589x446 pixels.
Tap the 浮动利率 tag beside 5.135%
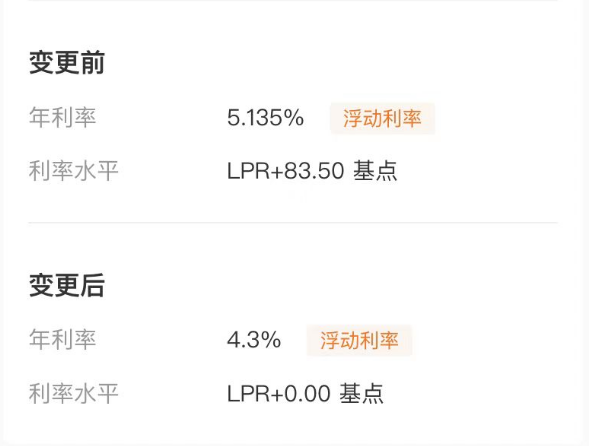coord(382,118)
